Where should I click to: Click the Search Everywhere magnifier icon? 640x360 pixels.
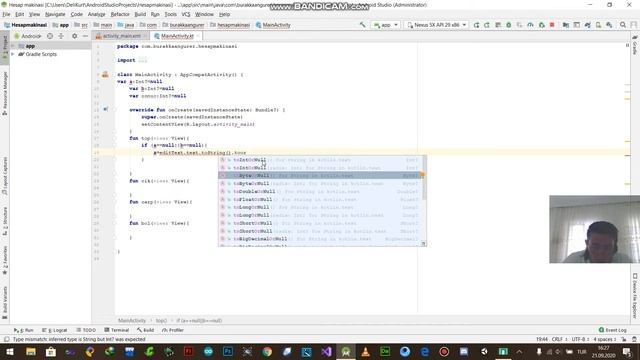coord(623,25)
